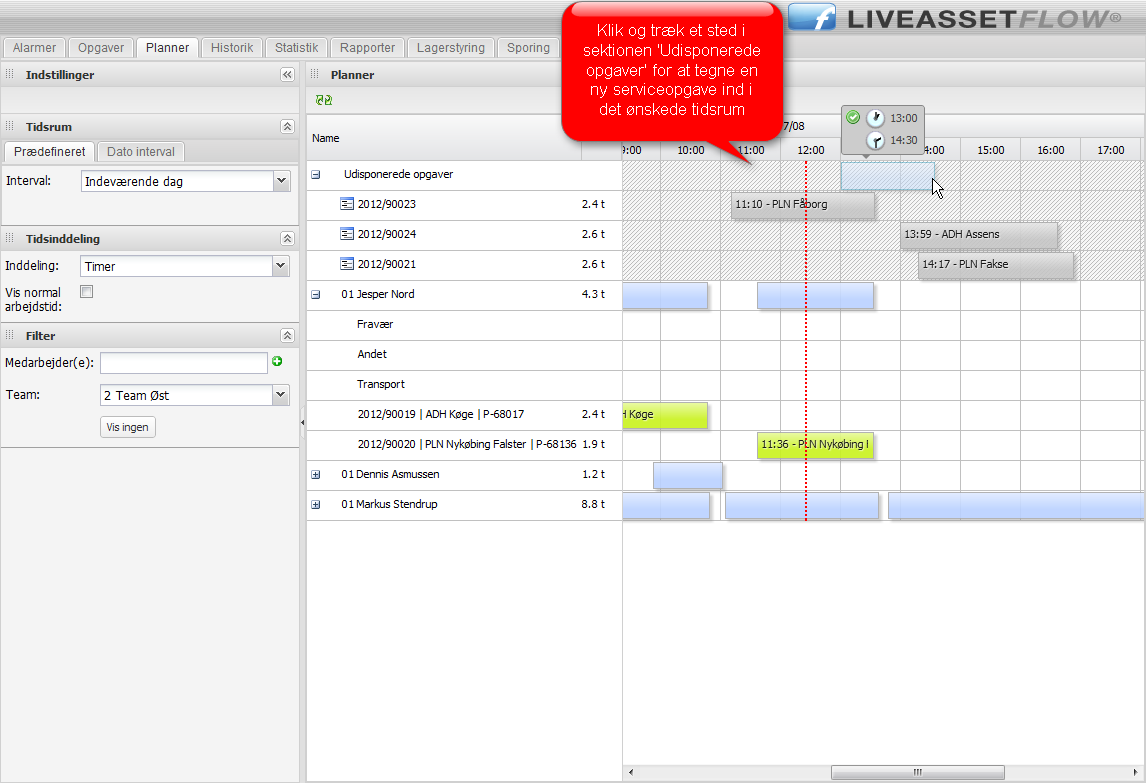Open the Interval dropdown

coord(281,181)
